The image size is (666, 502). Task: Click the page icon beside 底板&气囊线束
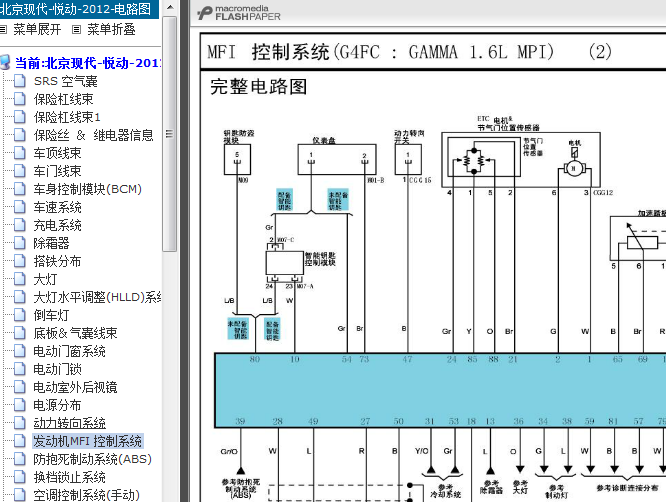(20, 333)
